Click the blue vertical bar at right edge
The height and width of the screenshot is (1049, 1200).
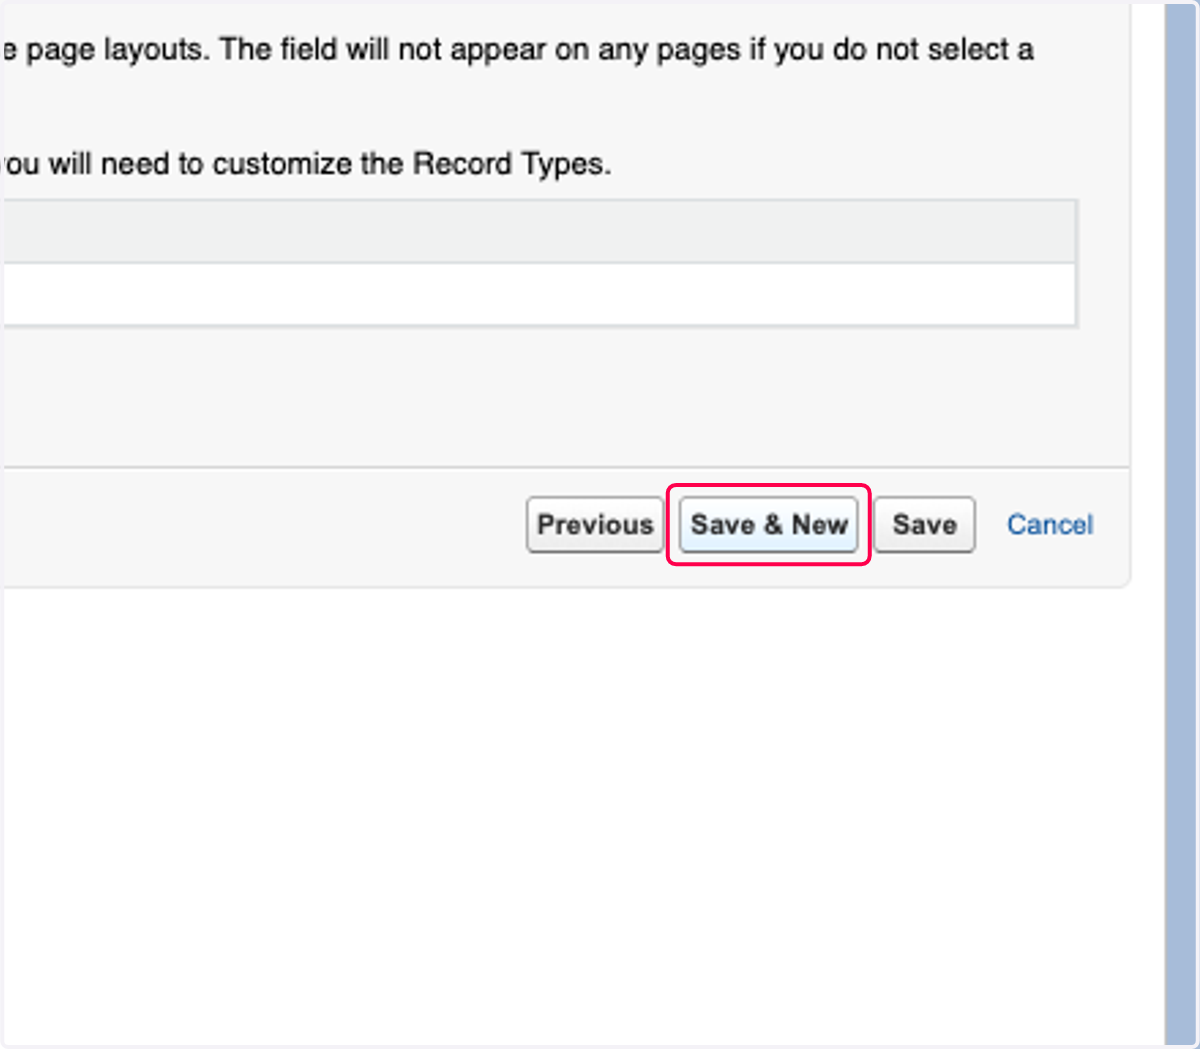[1181, 524]
